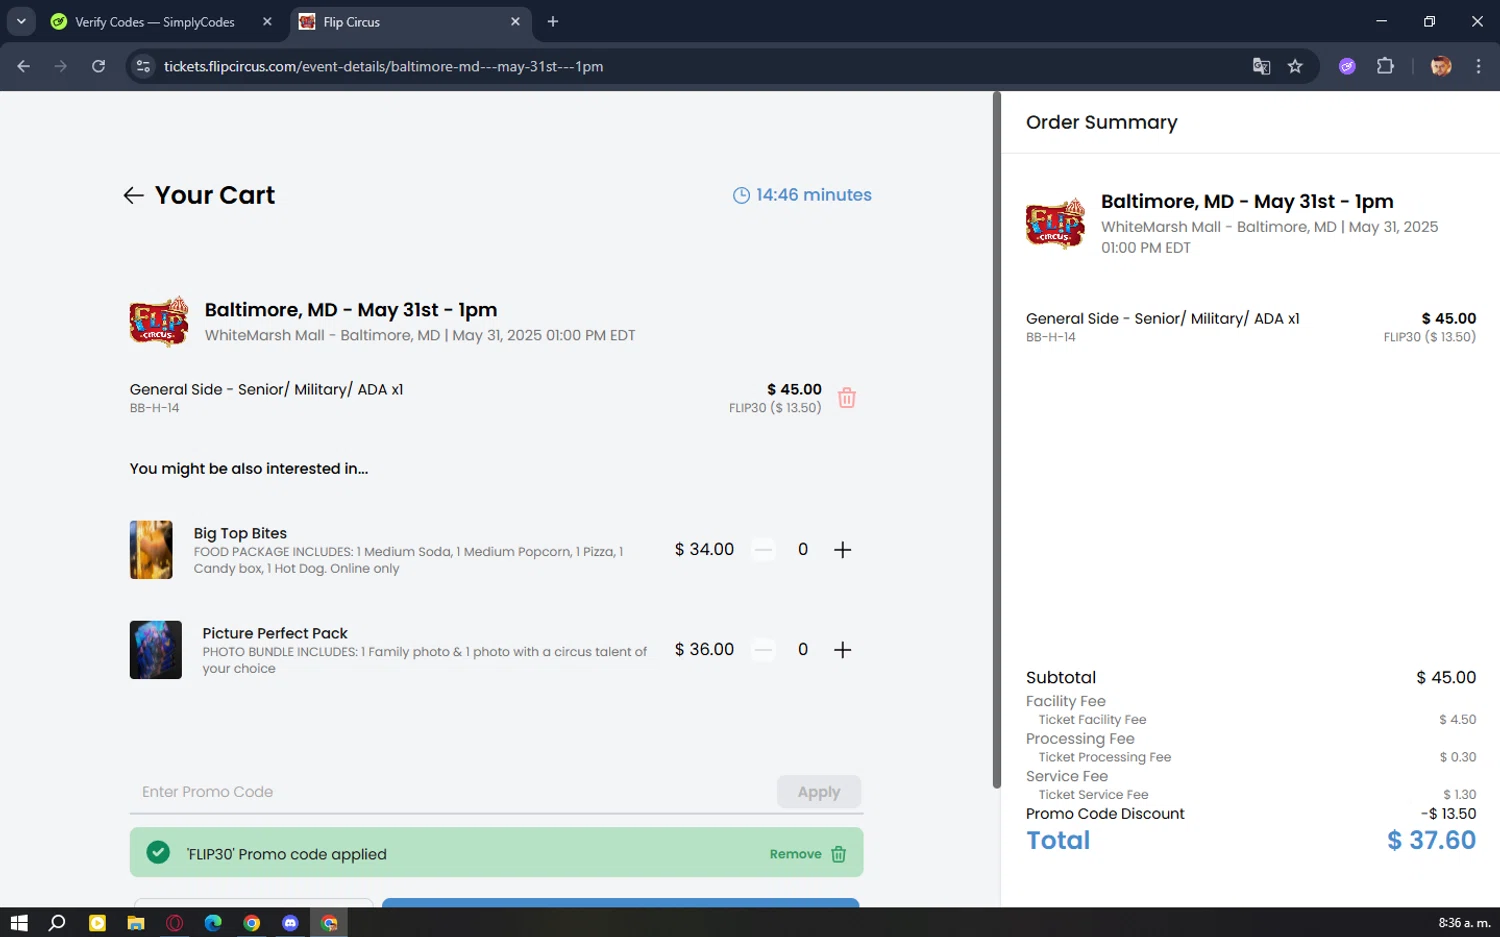The height and width of the screenshot is (937, 1500).
Task: Decrease Picture Perfect Pack quantity
Action: [763, 650]
